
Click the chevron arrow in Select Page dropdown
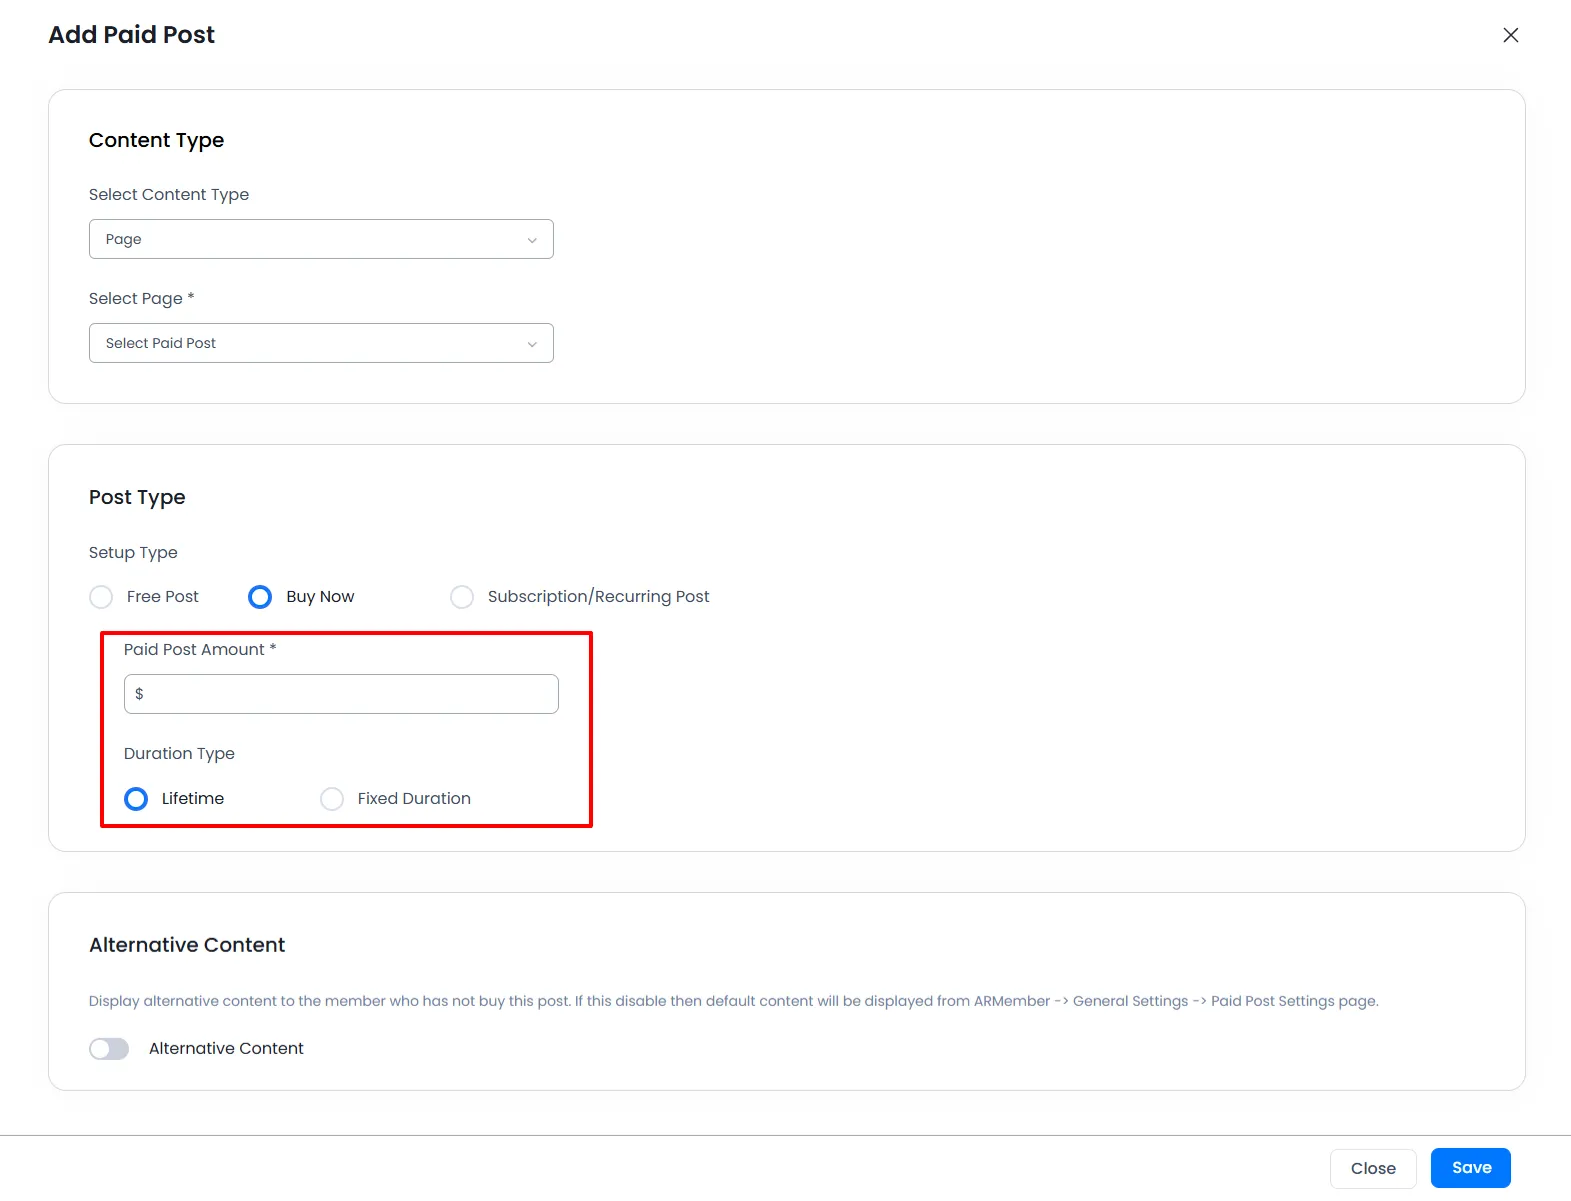(532, 344)
